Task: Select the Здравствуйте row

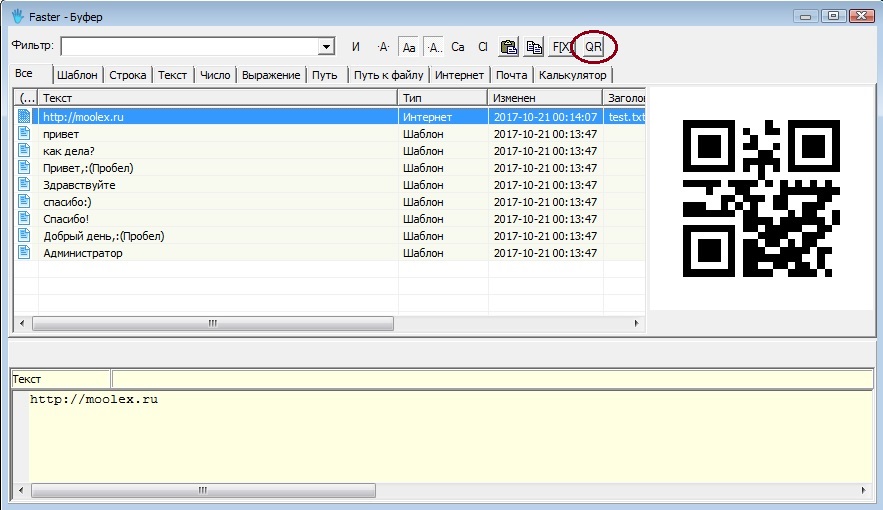Action: 329,185
